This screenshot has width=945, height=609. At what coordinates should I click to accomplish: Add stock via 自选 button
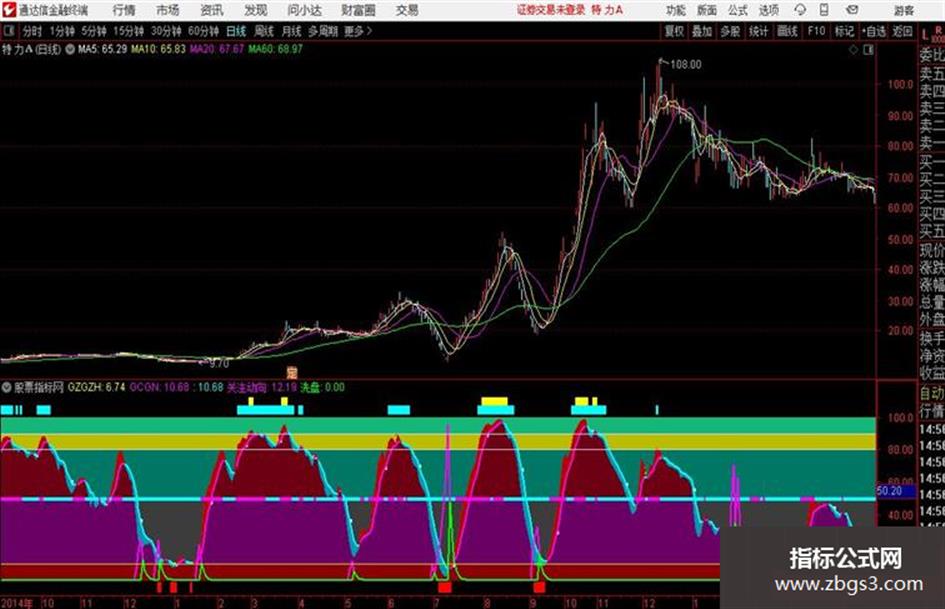pyautogui.click(x=874, y=31)
